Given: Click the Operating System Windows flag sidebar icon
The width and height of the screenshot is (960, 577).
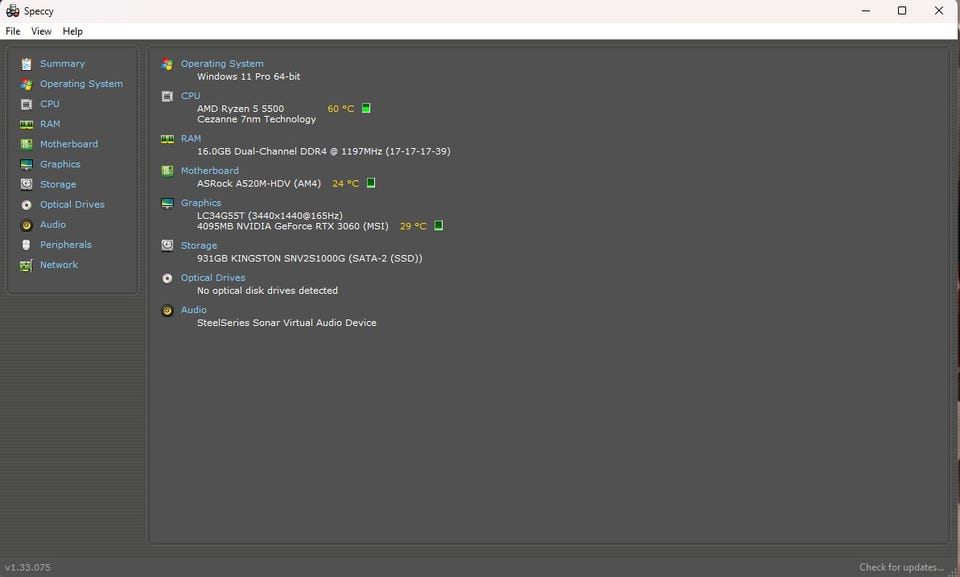Looking at the screenshot, I should 26,84.
